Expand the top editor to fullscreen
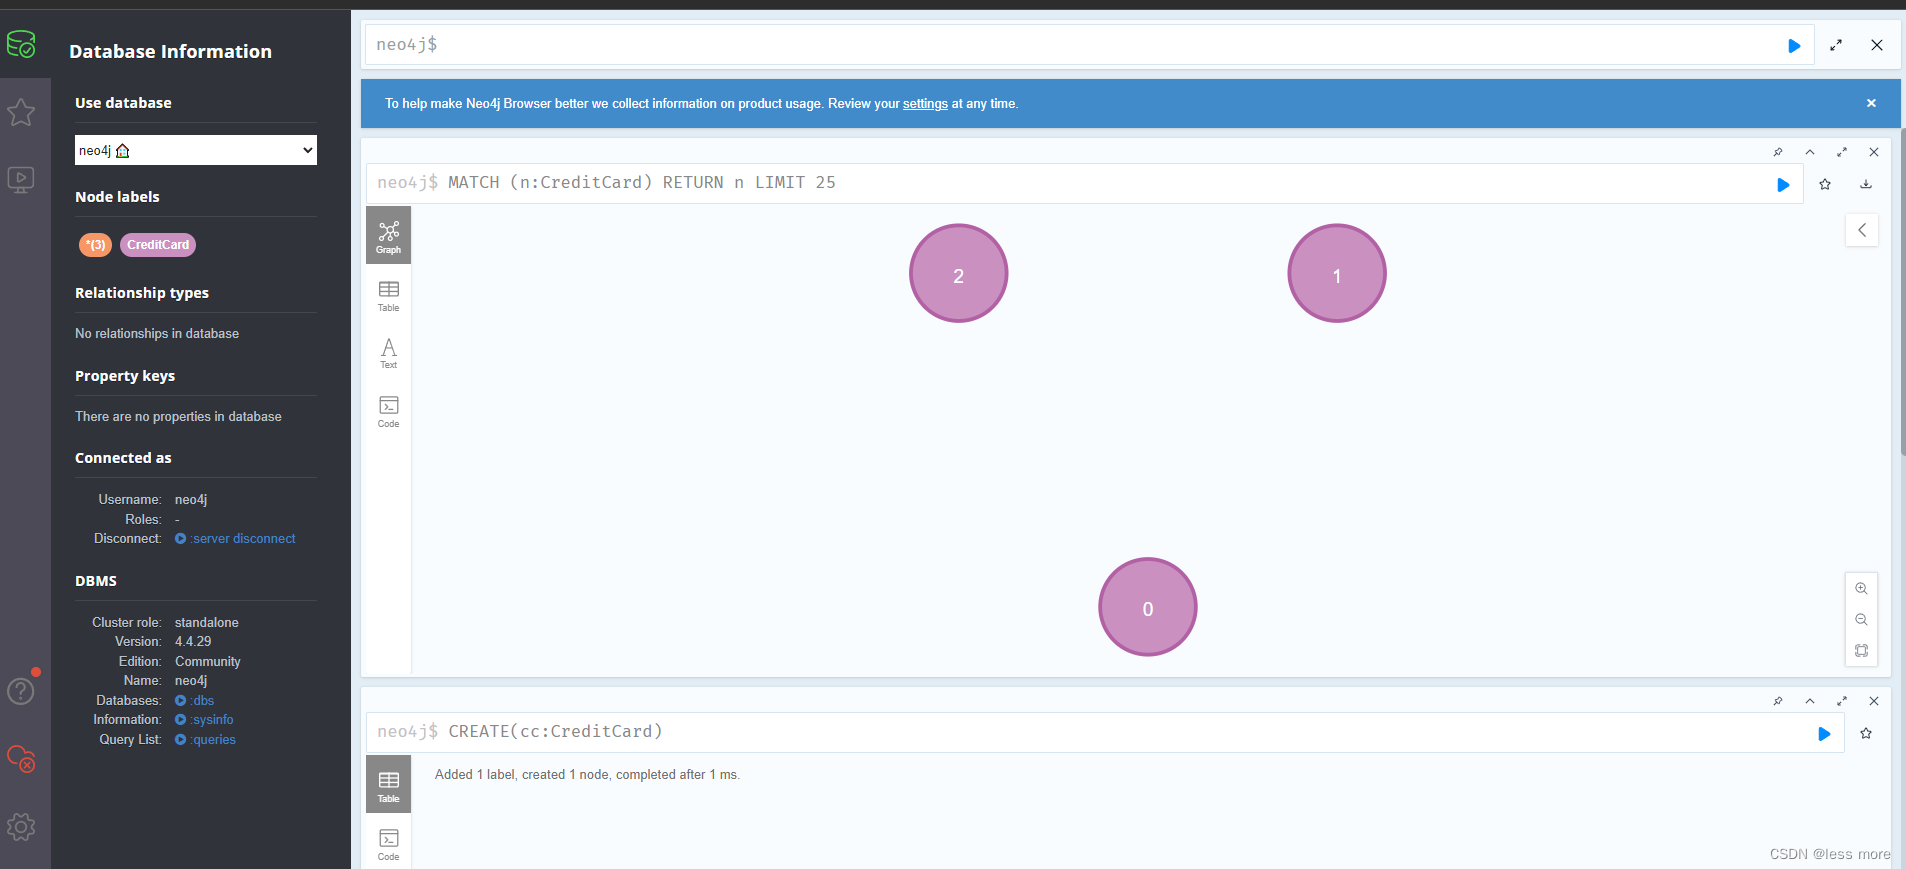The width and height of the screenshot is (1906, 869). (1836, 46)
